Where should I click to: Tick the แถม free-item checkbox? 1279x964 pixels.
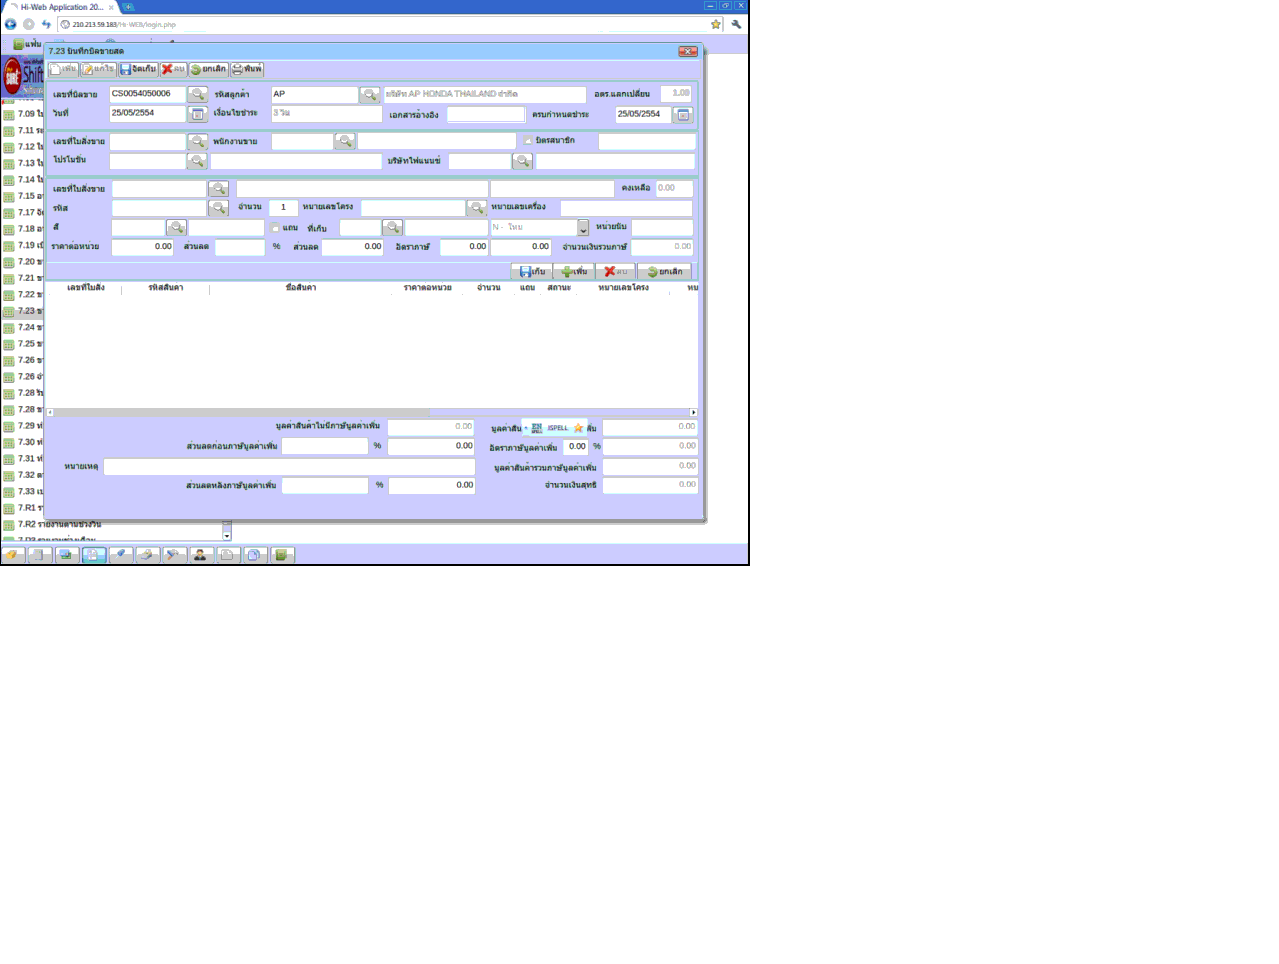tap(275, 227)
